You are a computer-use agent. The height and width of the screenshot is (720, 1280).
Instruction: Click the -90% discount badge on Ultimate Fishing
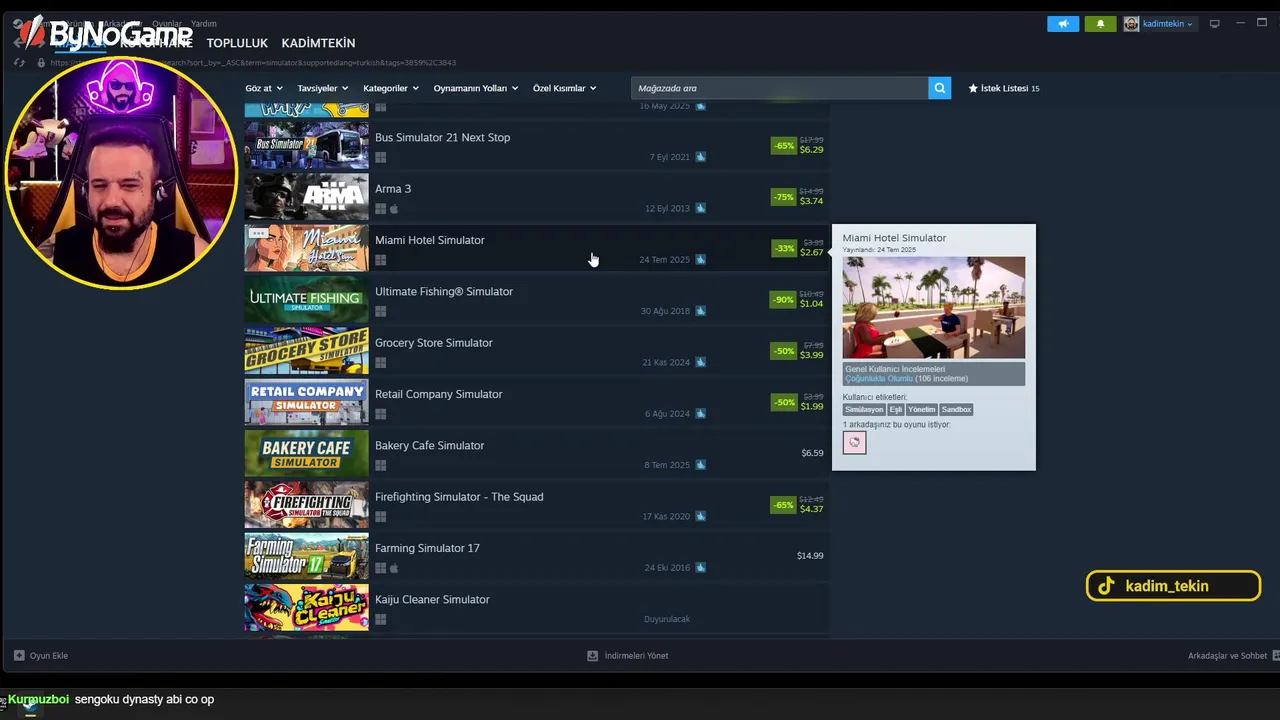783,299
